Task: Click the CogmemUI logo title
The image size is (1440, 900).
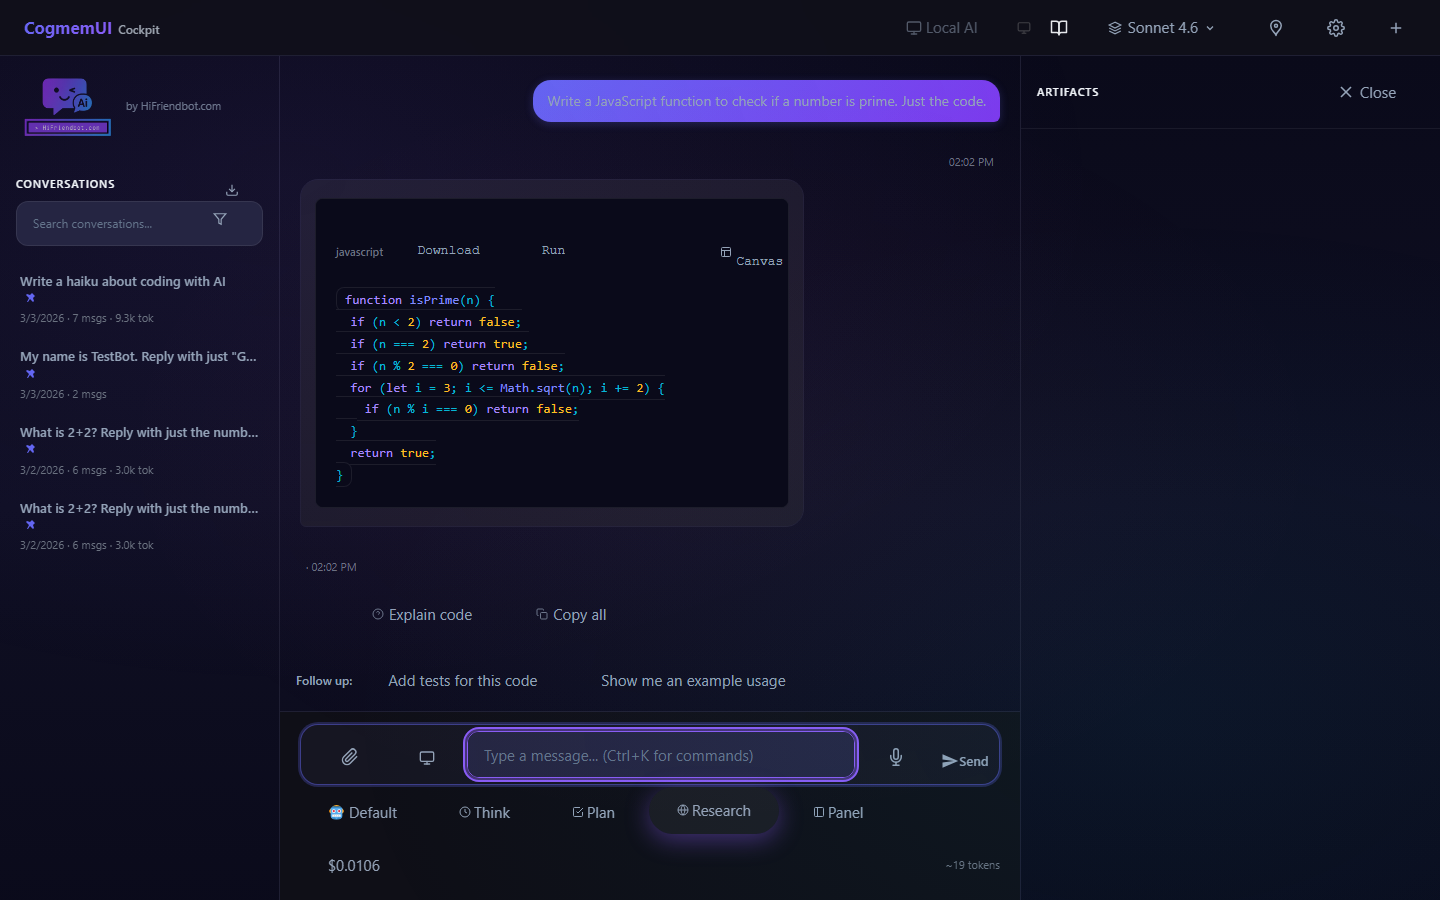Action: [x=68, y=28]
